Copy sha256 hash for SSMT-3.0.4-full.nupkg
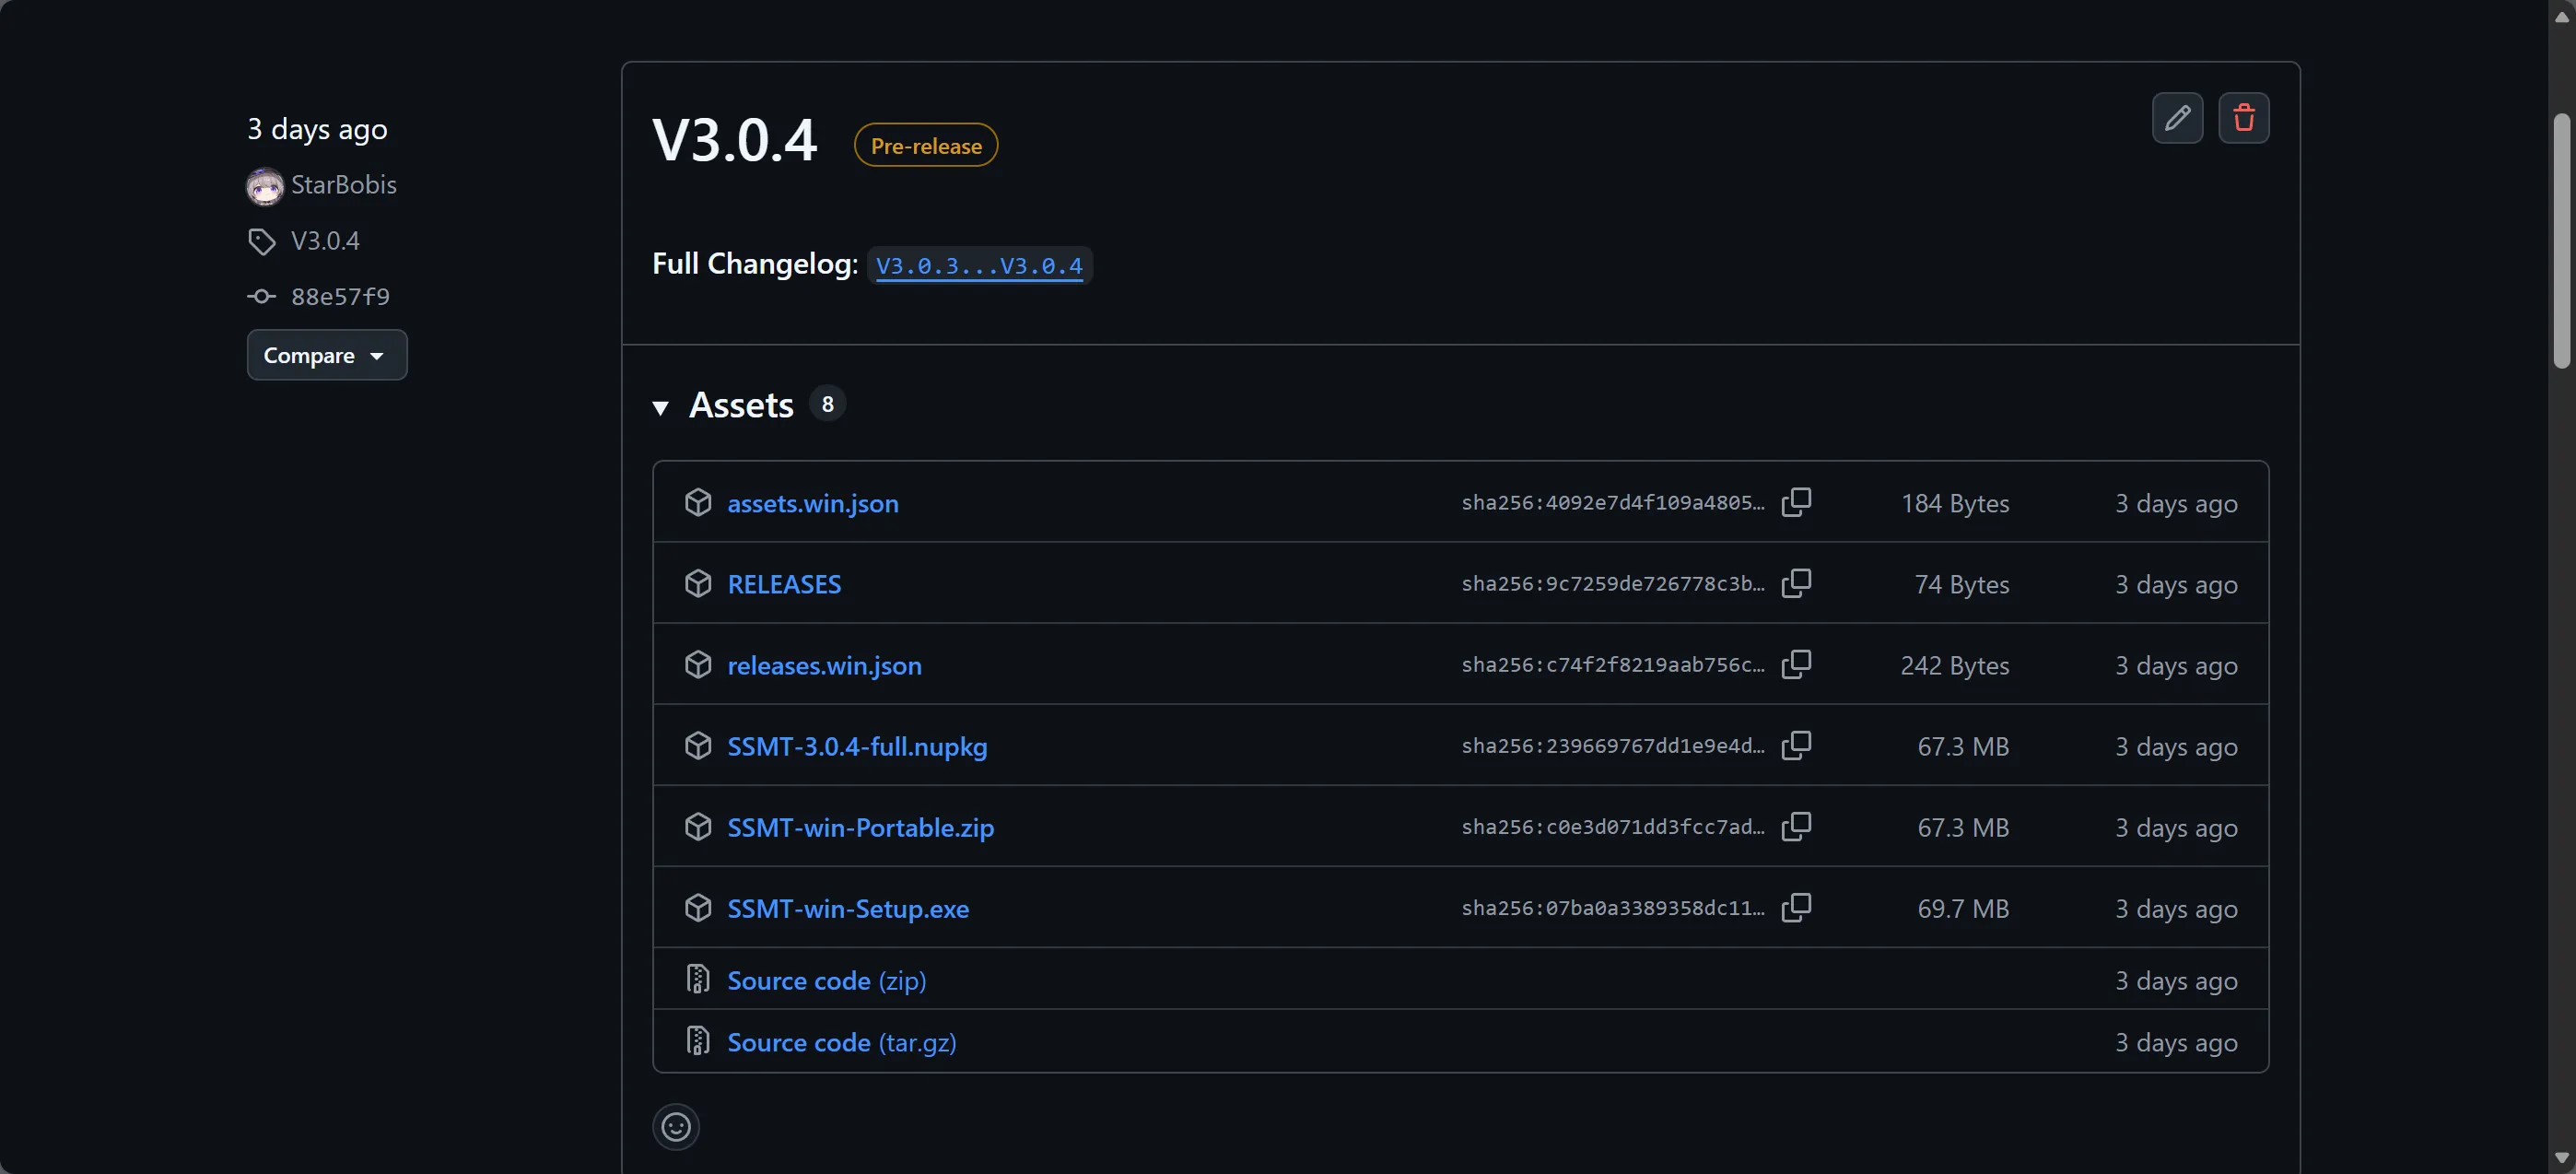2576x1174 pixels. (x=1796, y=745)
